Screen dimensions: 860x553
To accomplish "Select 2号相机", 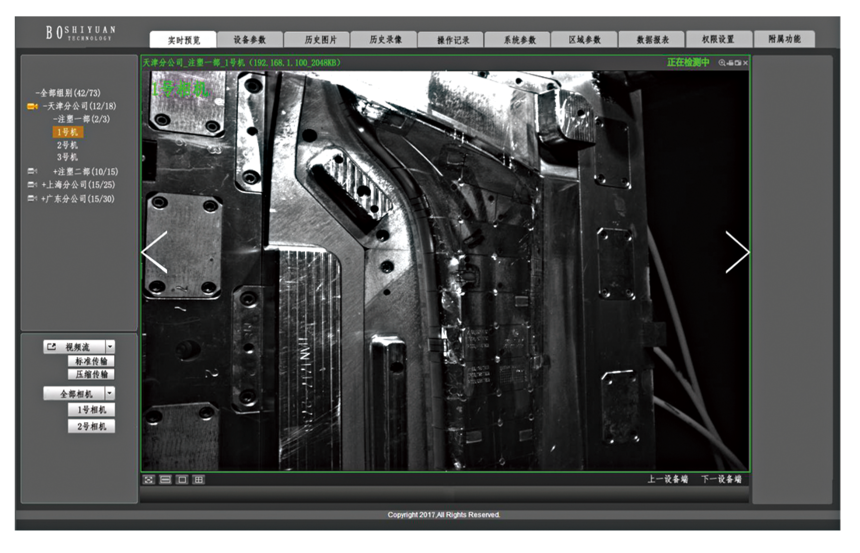I will point(92,426).
